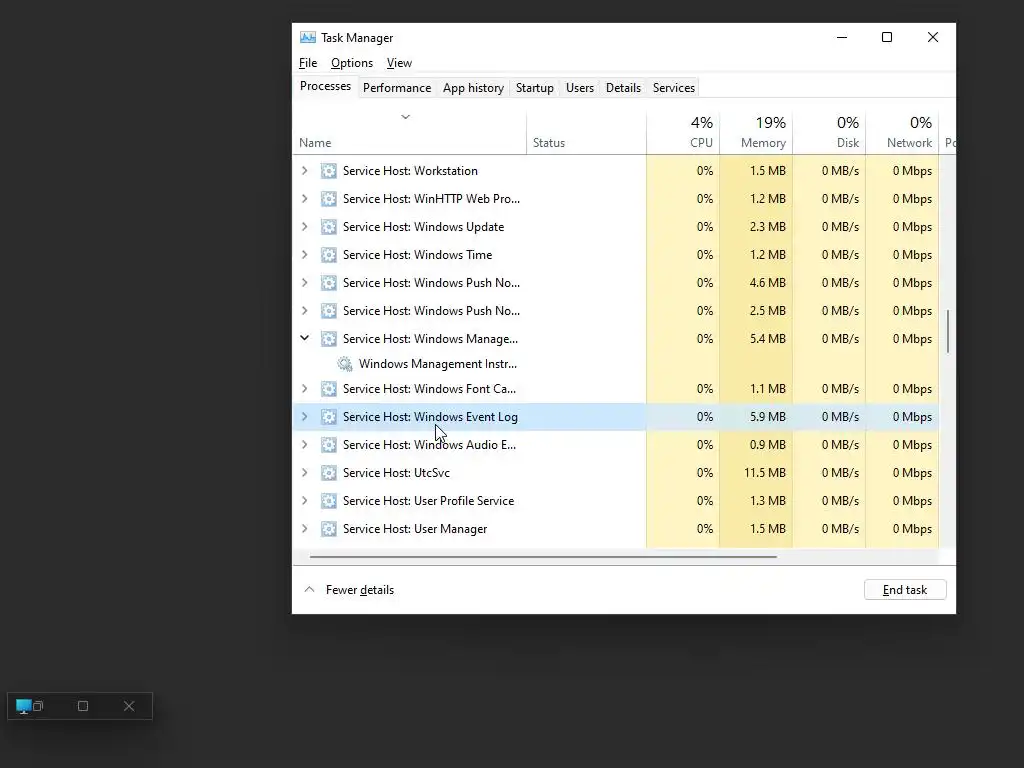Click gear icon of Service Host: Windows Event Log
The height and width of the screenshot is (768, 1024).
328,417
